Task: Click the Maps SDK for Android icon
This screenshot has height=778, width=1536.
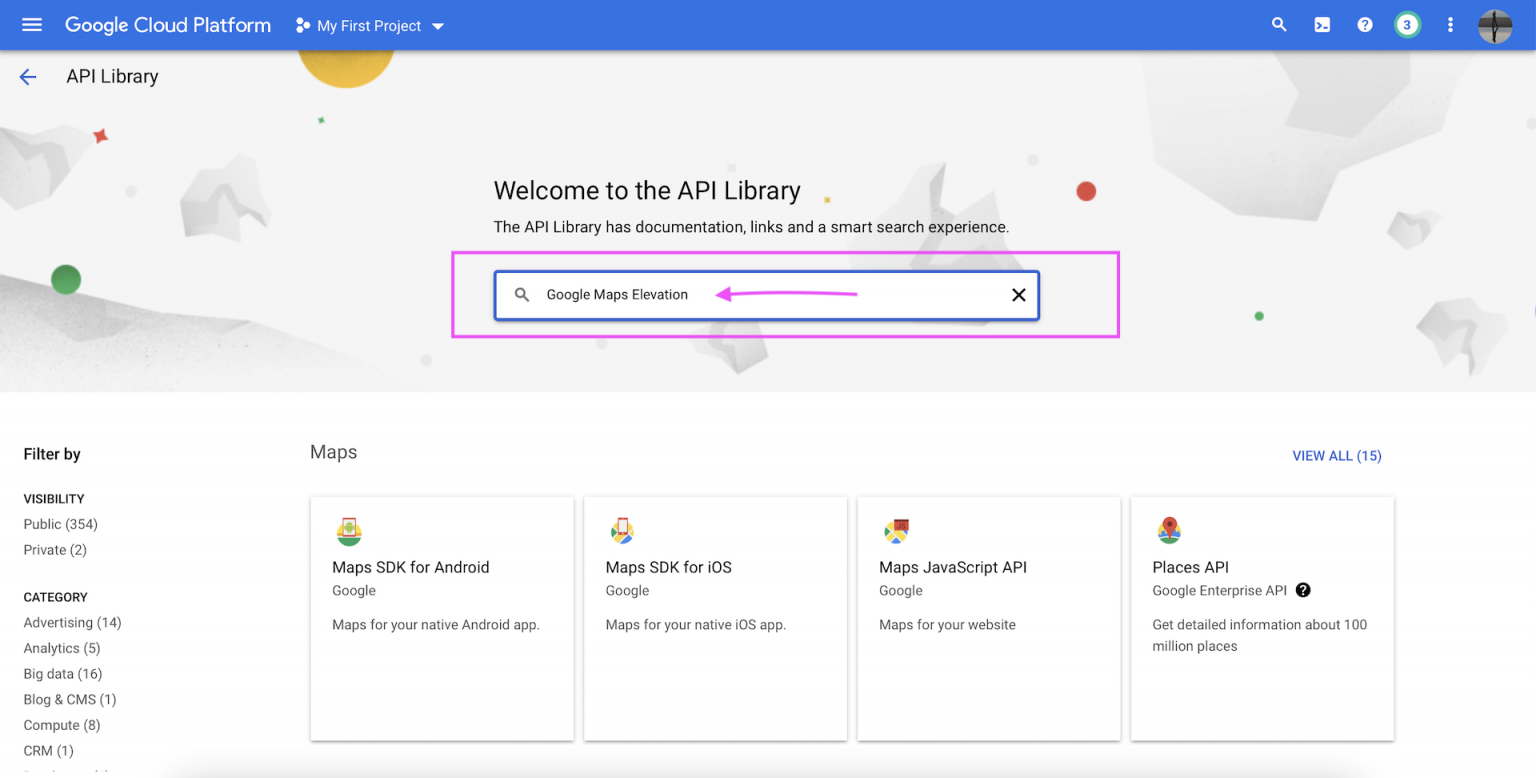Action: point(349,531)
